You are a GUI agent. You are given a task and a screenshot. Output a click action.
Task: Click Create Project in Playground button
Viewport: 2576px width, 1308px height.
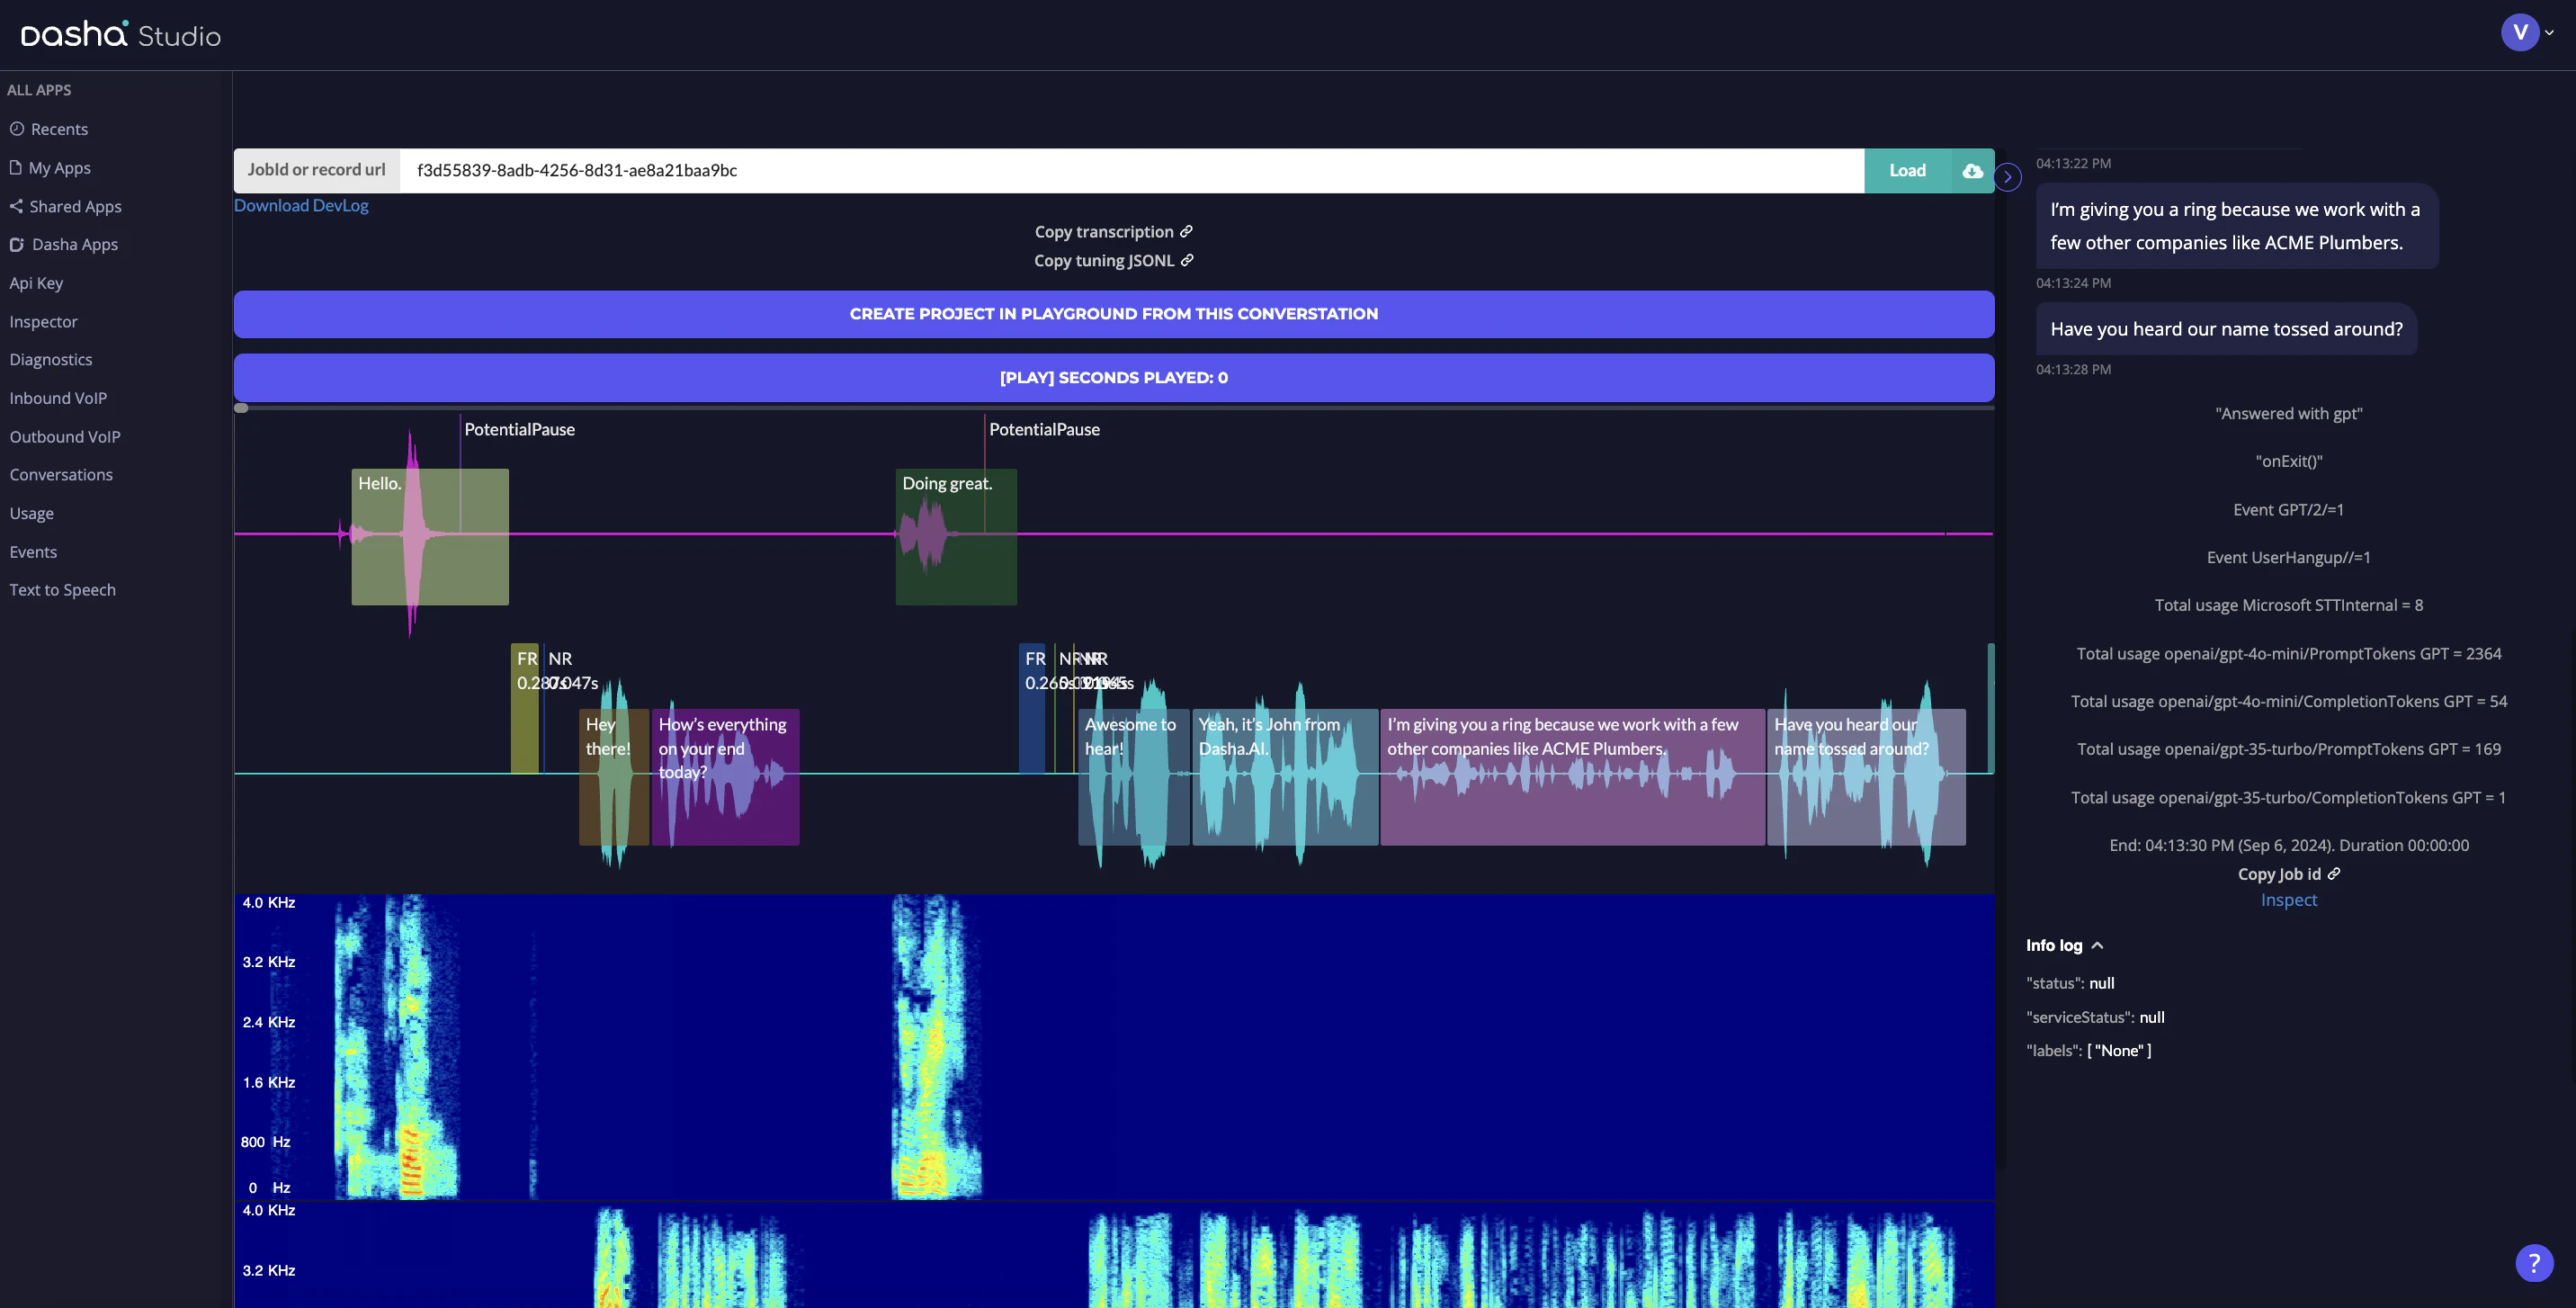(x=1113, y=314)
